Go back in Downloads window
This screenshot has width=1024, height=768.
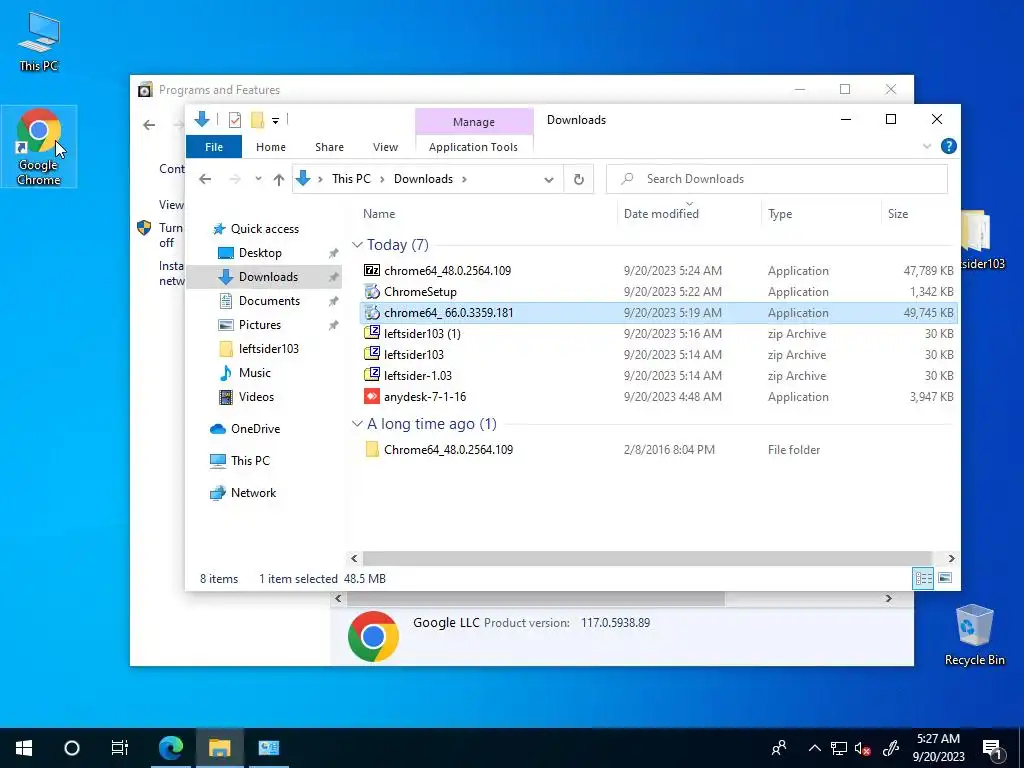(205, 179)
